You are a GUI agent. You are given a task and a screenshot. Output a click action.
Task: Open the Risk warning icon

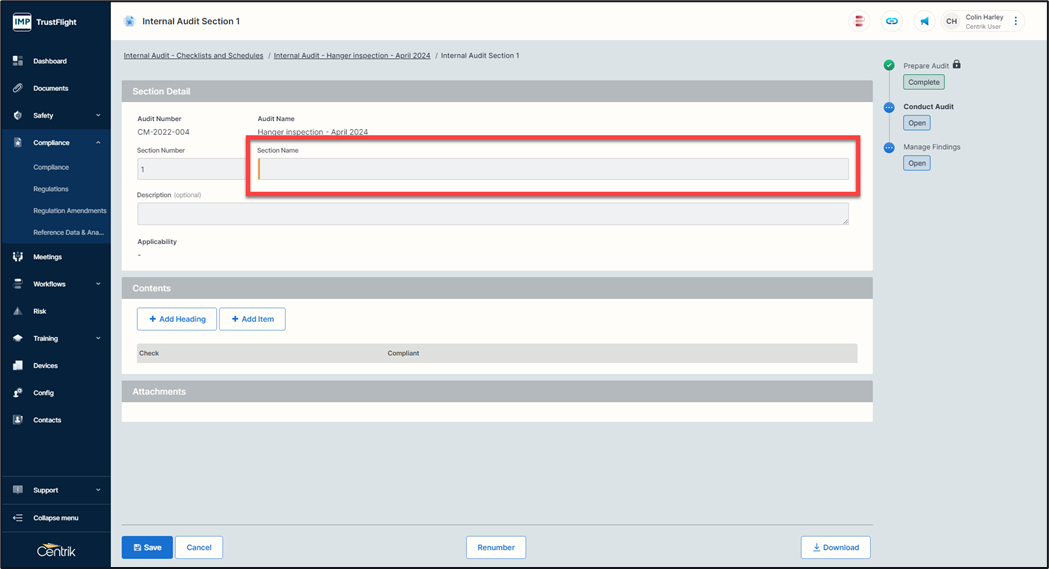pos(18,311)
